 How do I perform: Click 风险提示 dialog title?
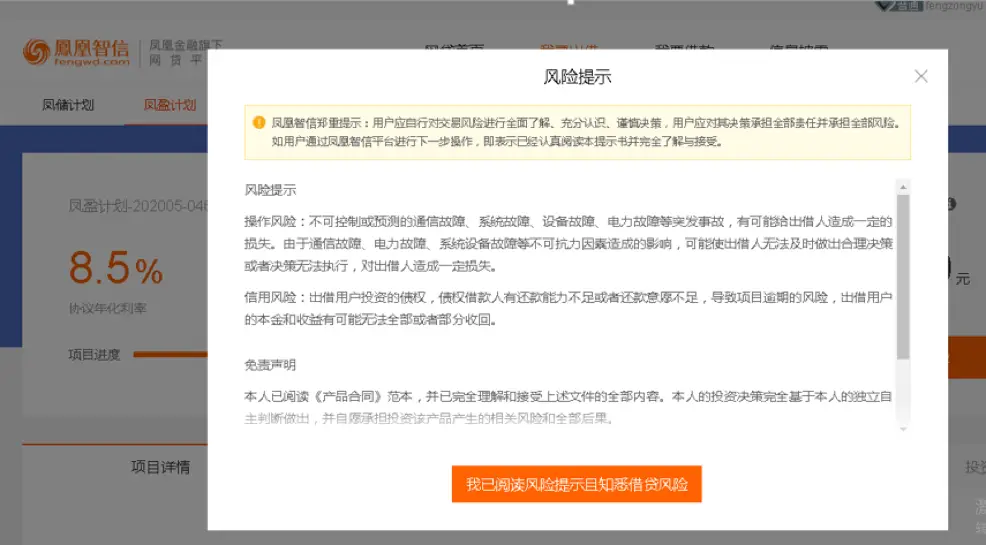pos(577,77)
